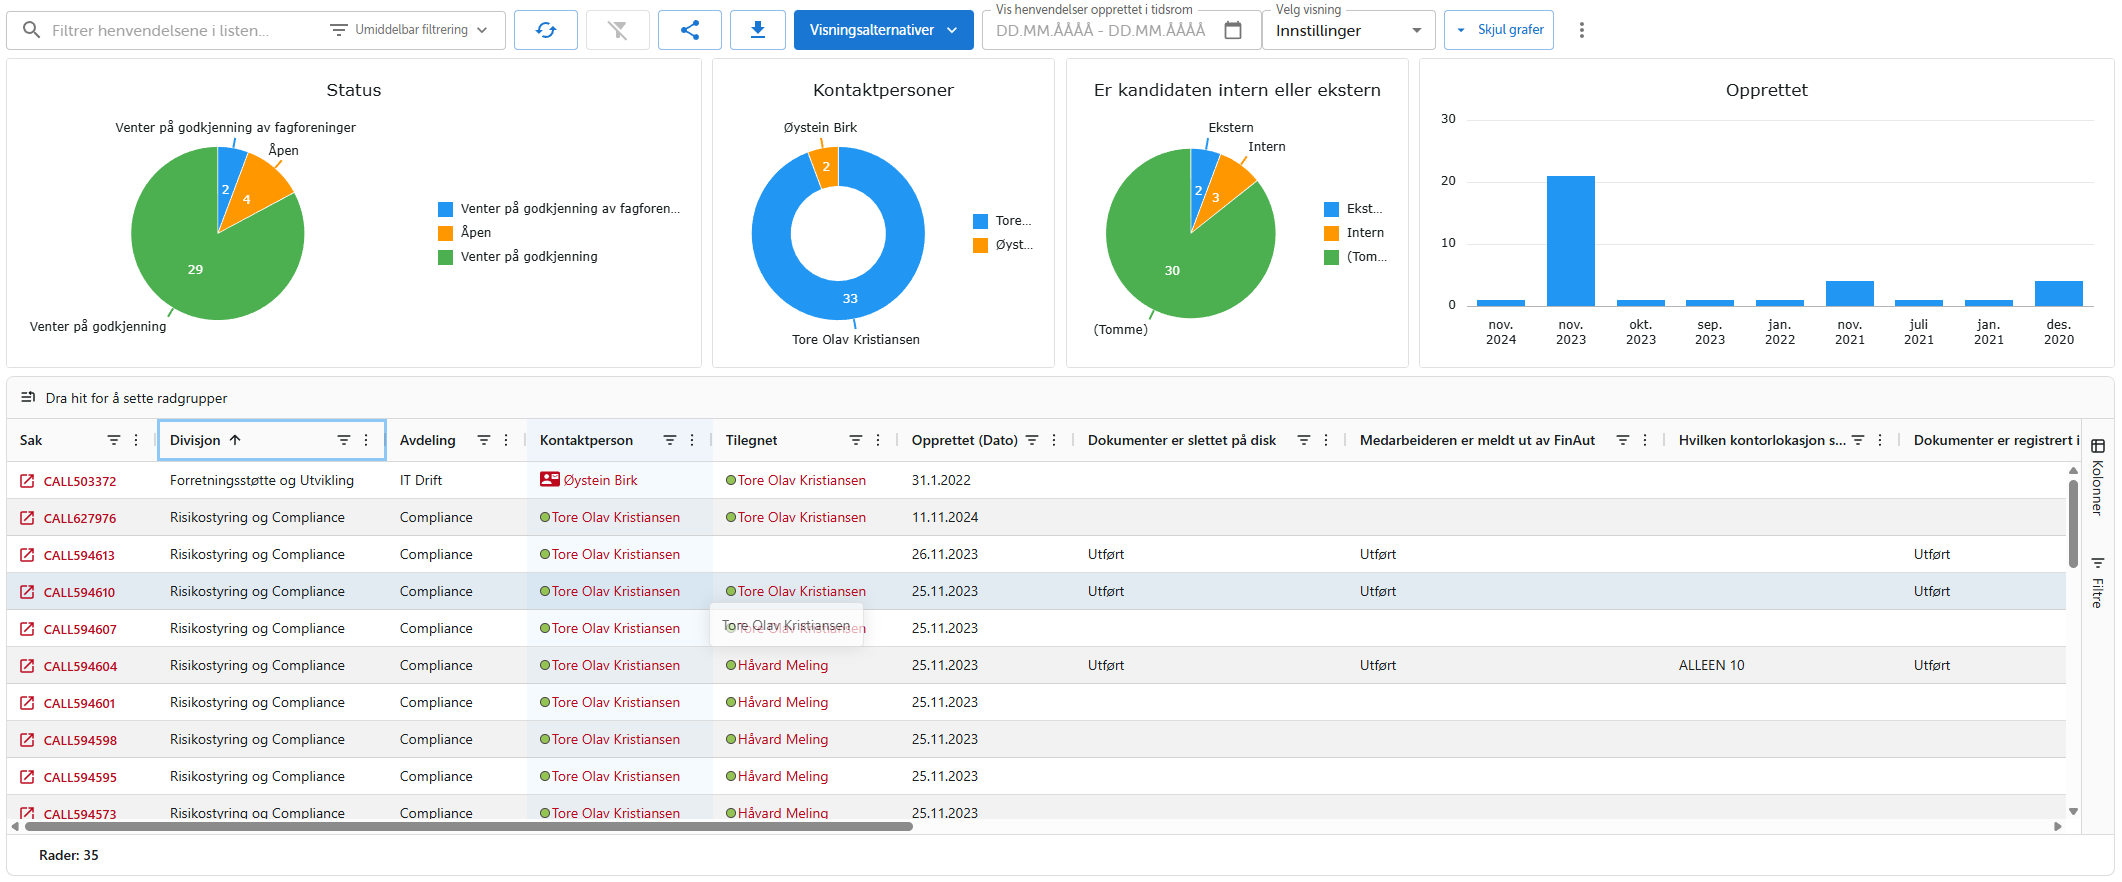Open the external link icon for CALL503372

[x=27, y=481]
